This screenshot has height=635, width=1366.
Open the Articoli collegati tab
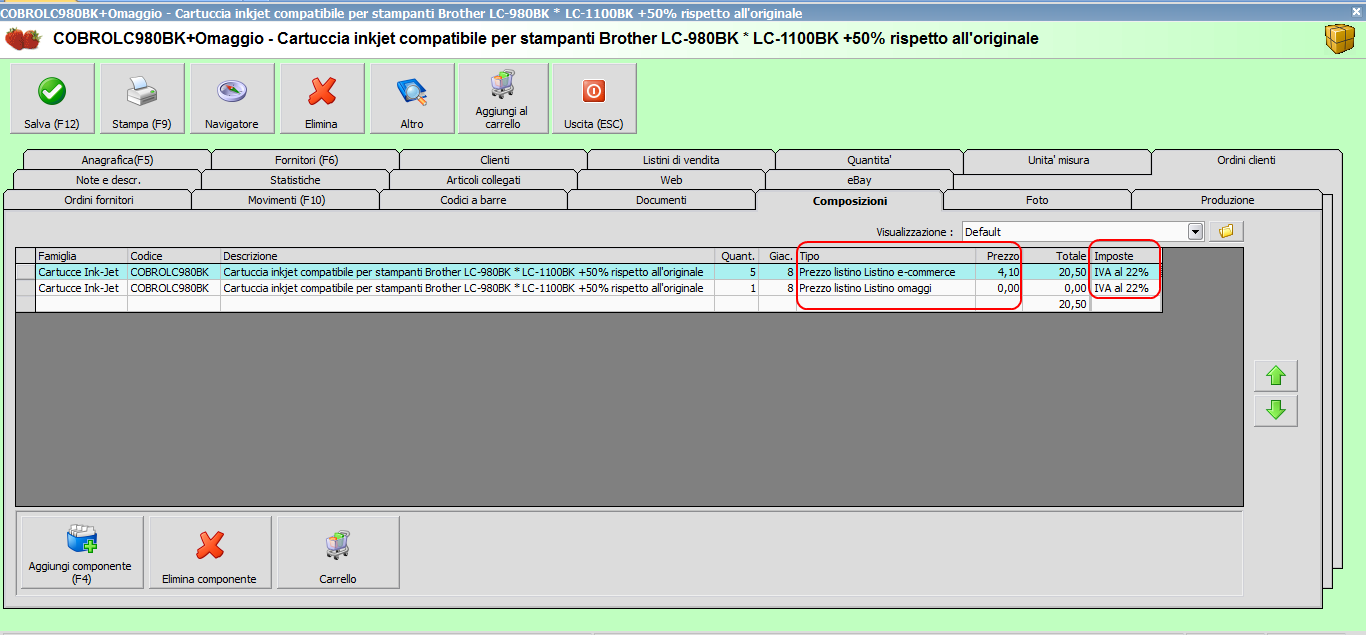(483, 180)
